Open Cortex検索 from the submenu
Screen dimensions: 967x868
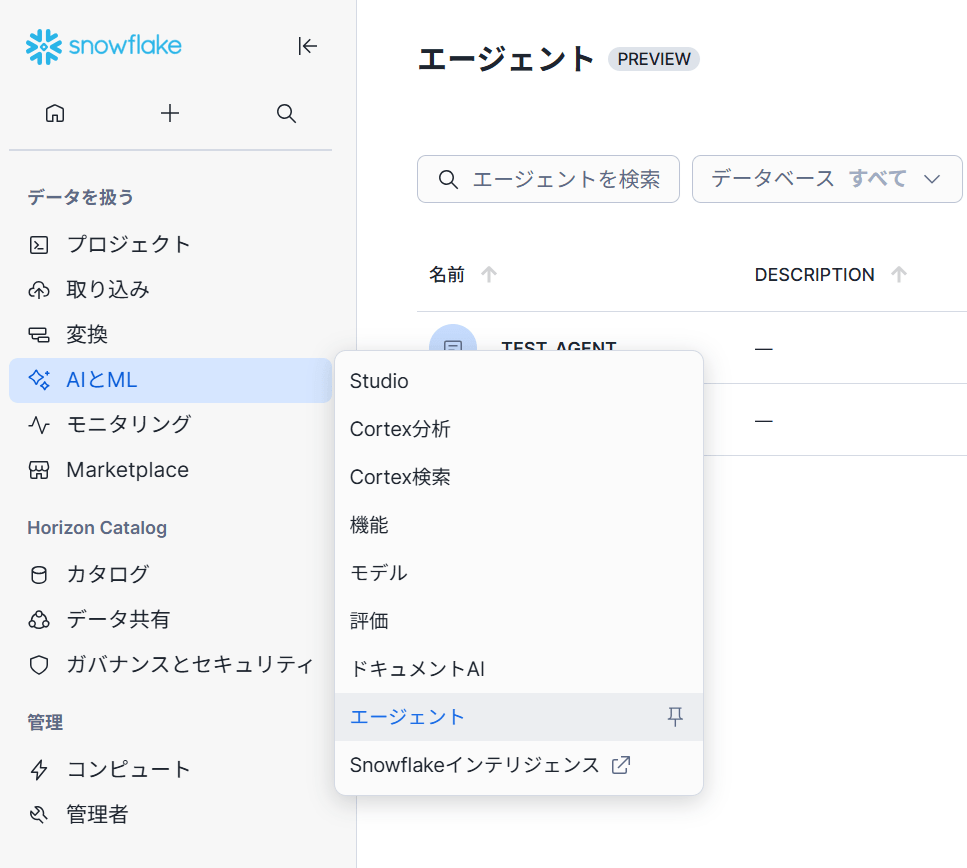[400, 477]
